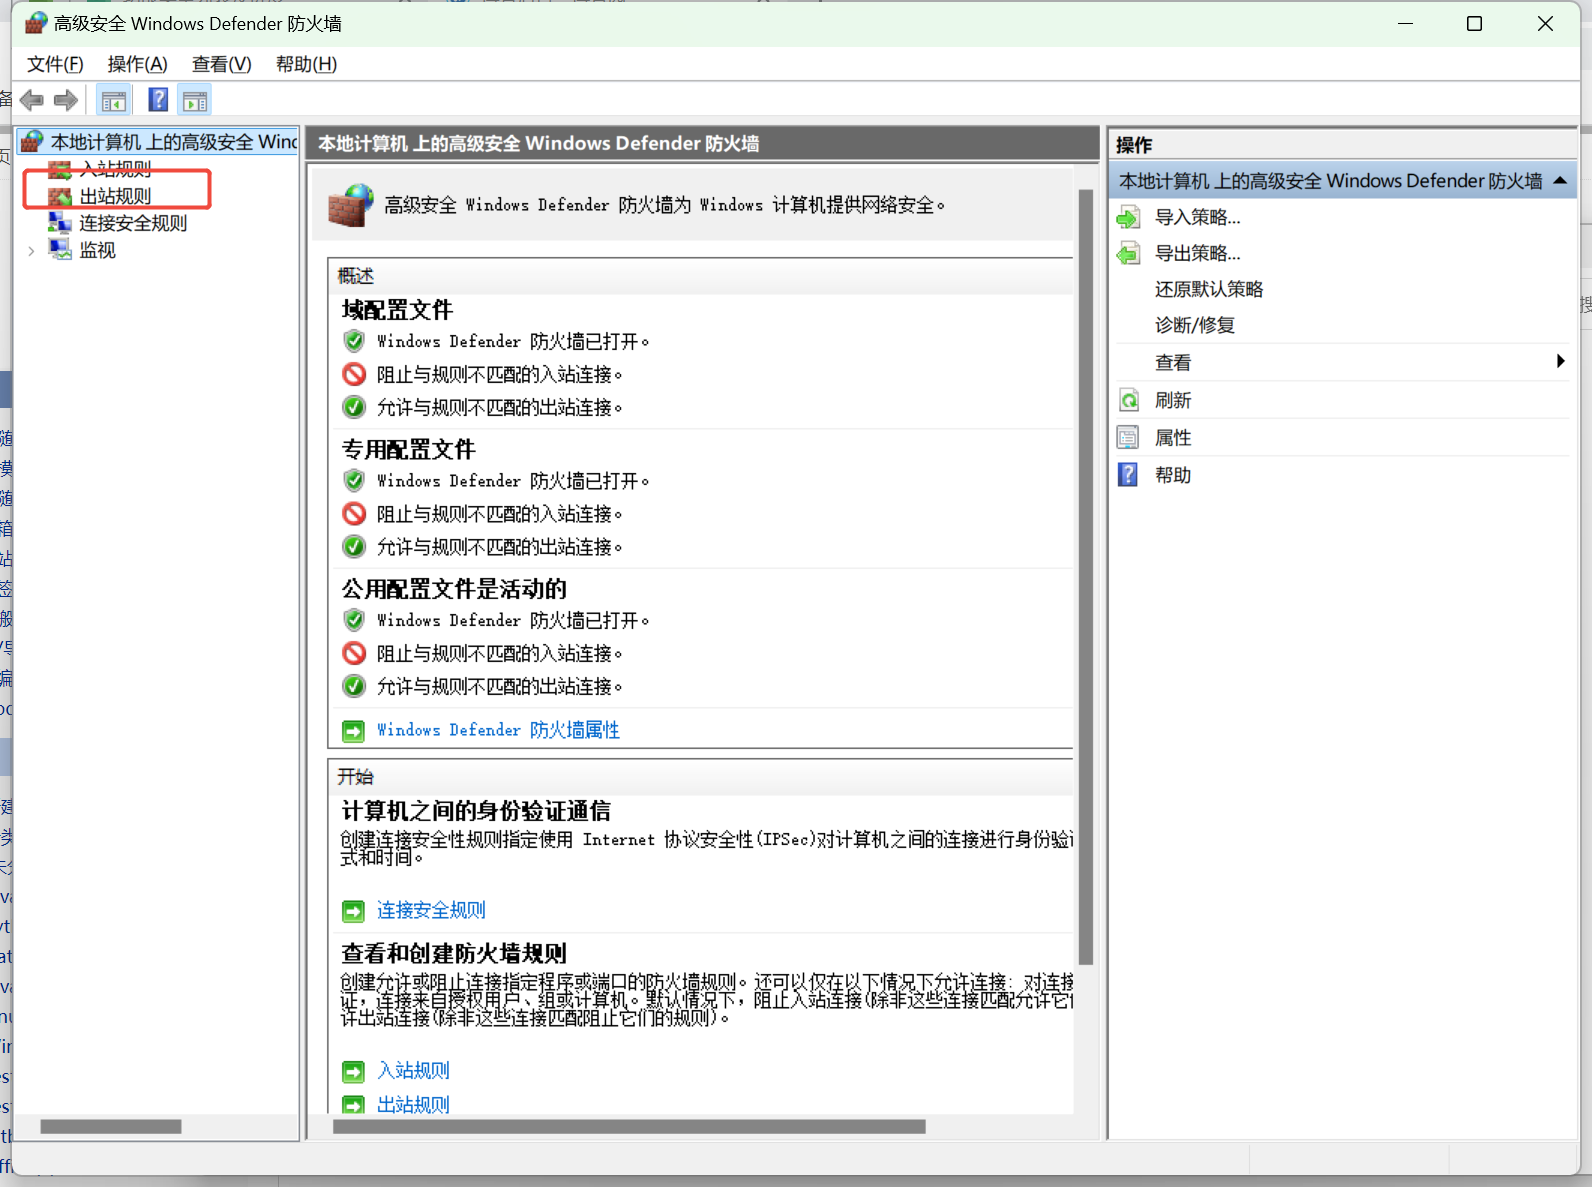The height and width of the screenshot is (1187, 1592).
Task: Open the 帮助(H) menu
Action: click(306, 64)
